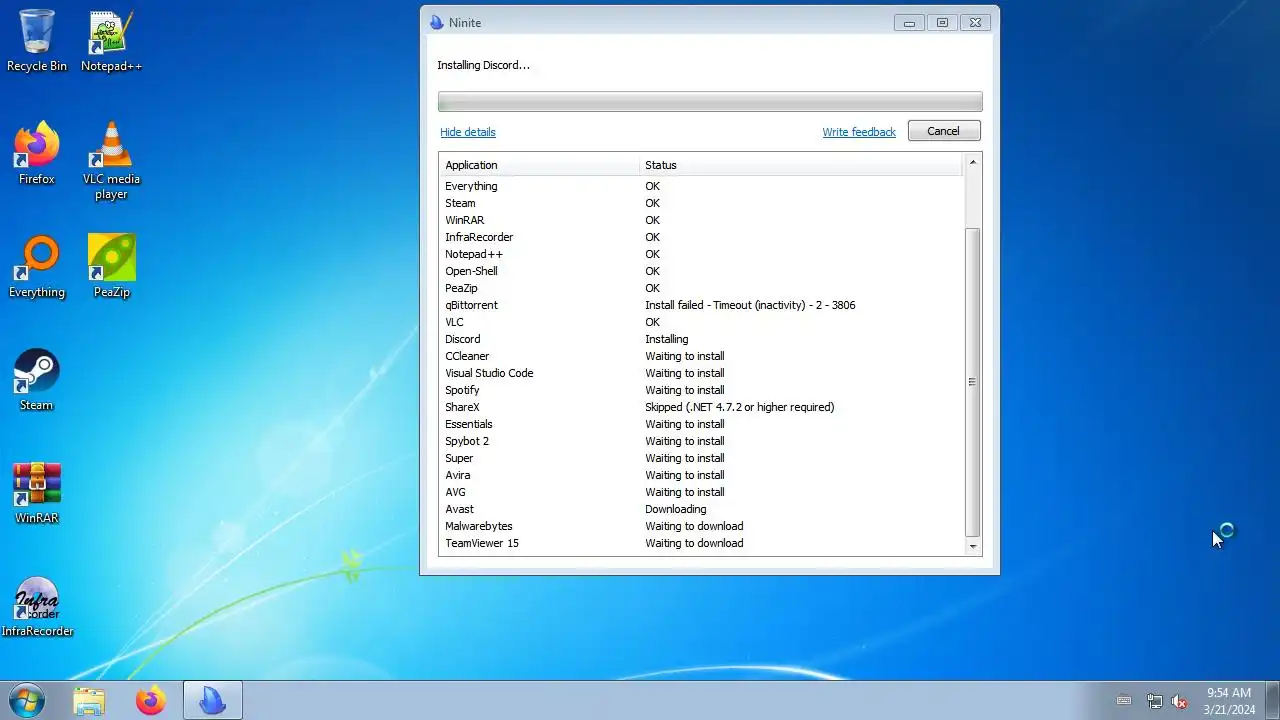Viewport: 1280px width, 720px height.
Task: Open the Write feedback link
Action: coord(859,132)
